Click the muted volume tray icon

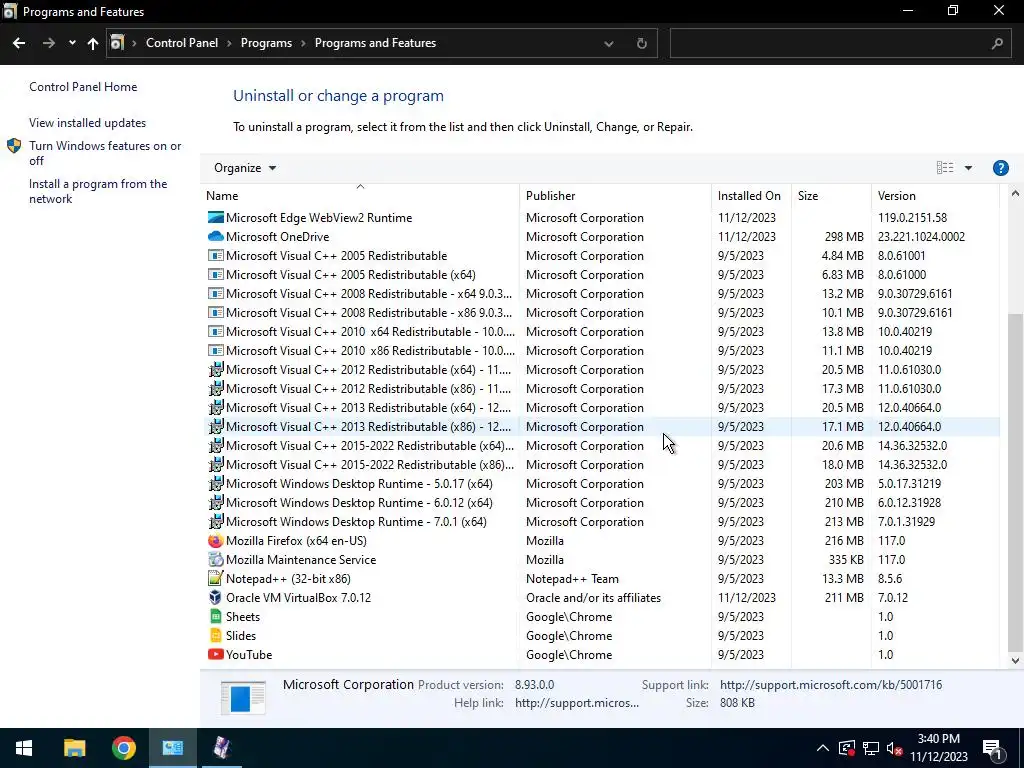pyautogui.click(x=894, y=748)
